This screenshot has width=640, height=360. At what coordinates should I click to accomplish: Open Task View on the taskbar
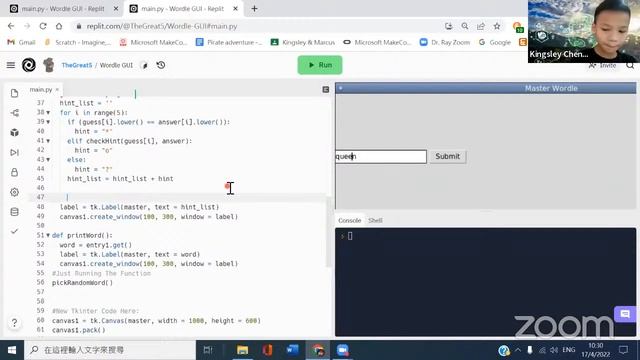(x=208, y=350)
